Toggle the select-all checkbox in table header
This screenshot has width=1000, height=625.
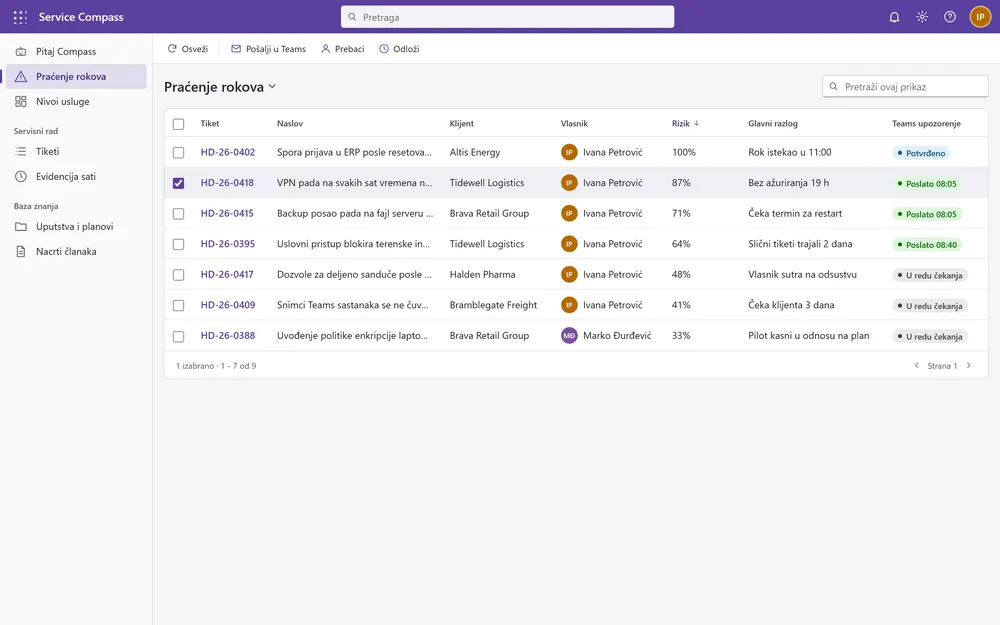[179, 124]
